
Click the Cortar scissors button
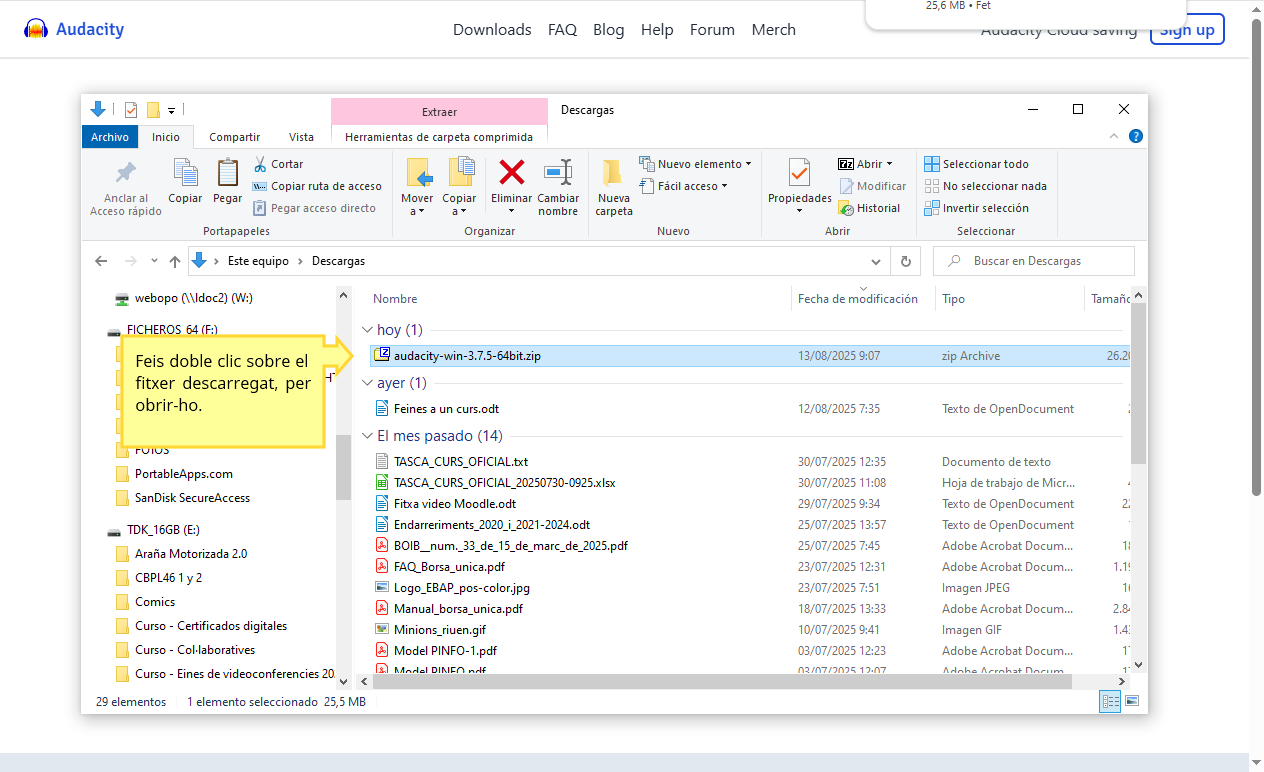coord(277,164)
